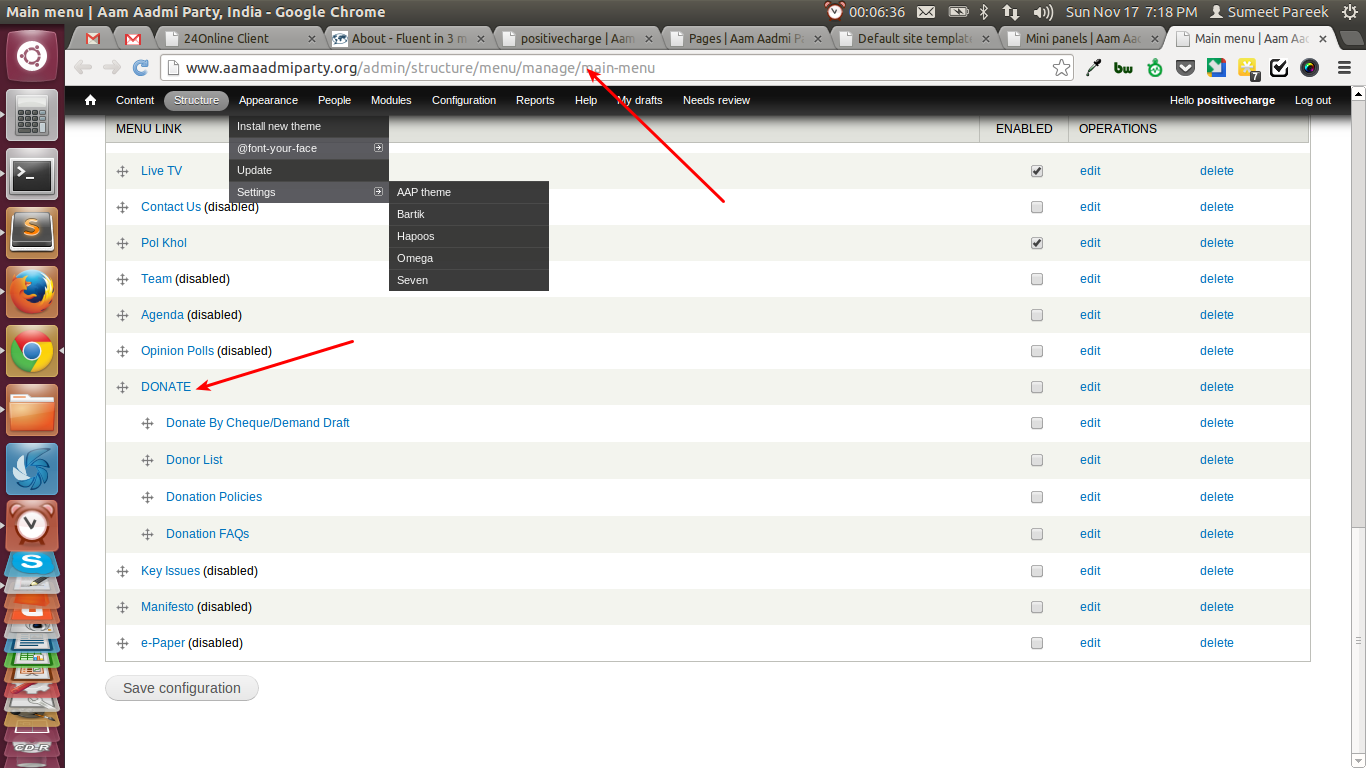Open the Files folder in dock
Image resolution: width=1366 pixels, height=768 pixels.
(32, 410)
